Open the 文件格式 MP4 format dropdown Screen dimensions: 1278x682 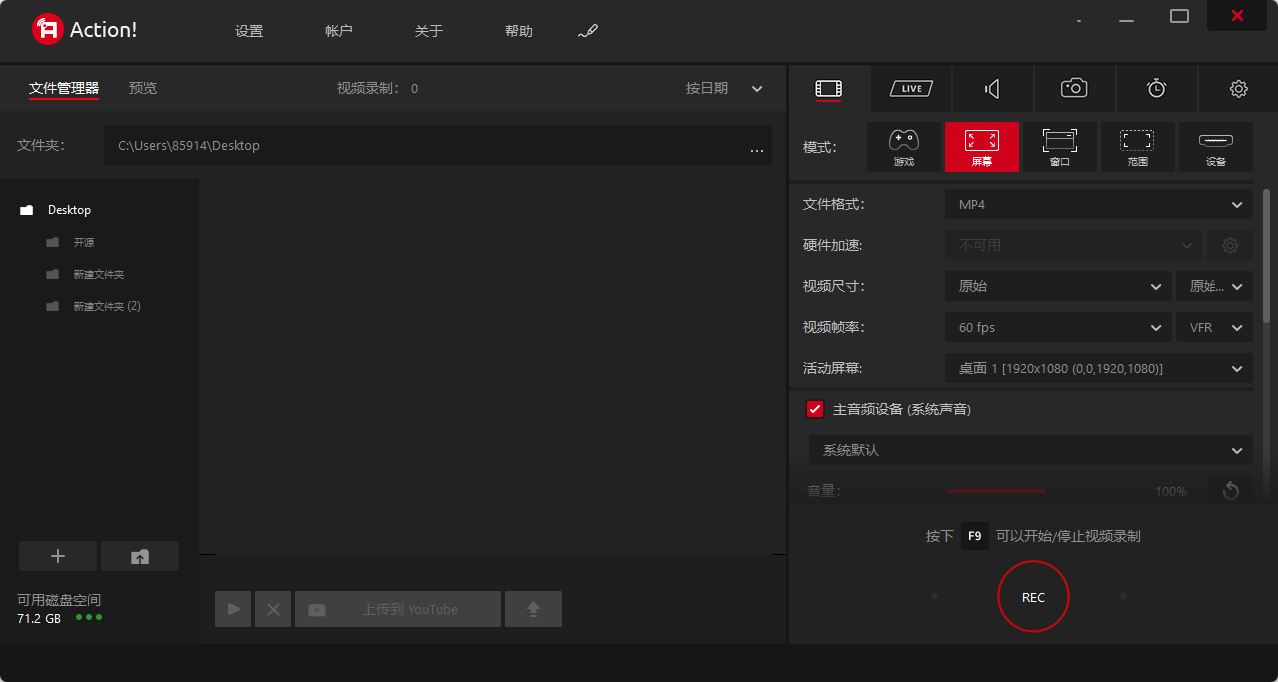click(x=1098, y=204)
